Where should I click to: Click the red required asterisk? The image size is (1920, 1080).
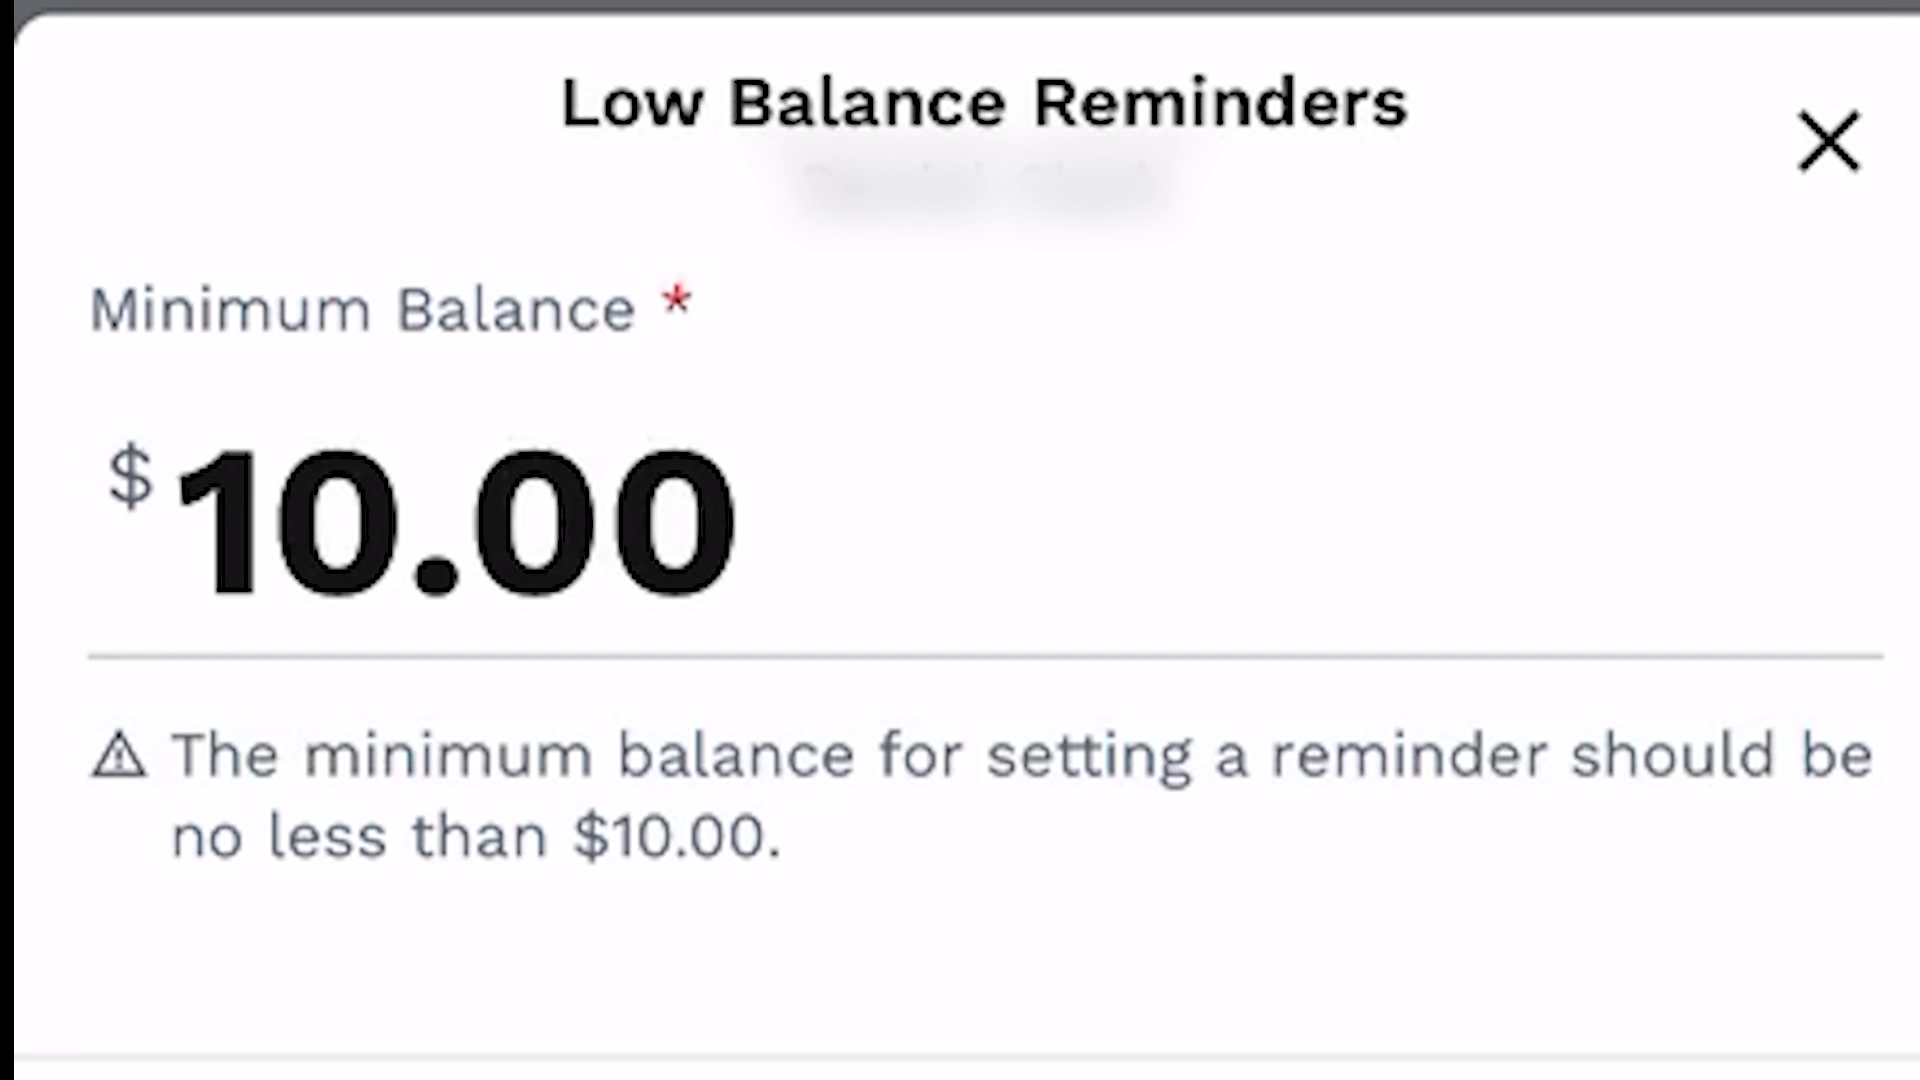[x=677, y=300]
